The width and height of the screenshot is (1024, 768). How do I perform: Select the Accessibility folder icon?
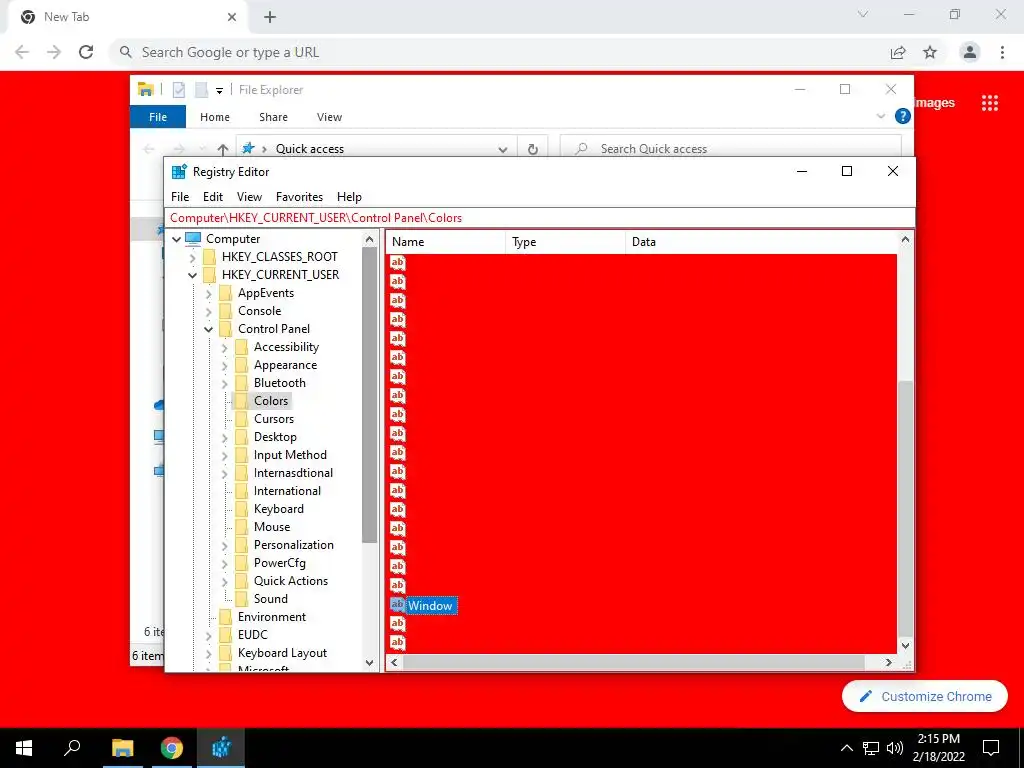242,347
